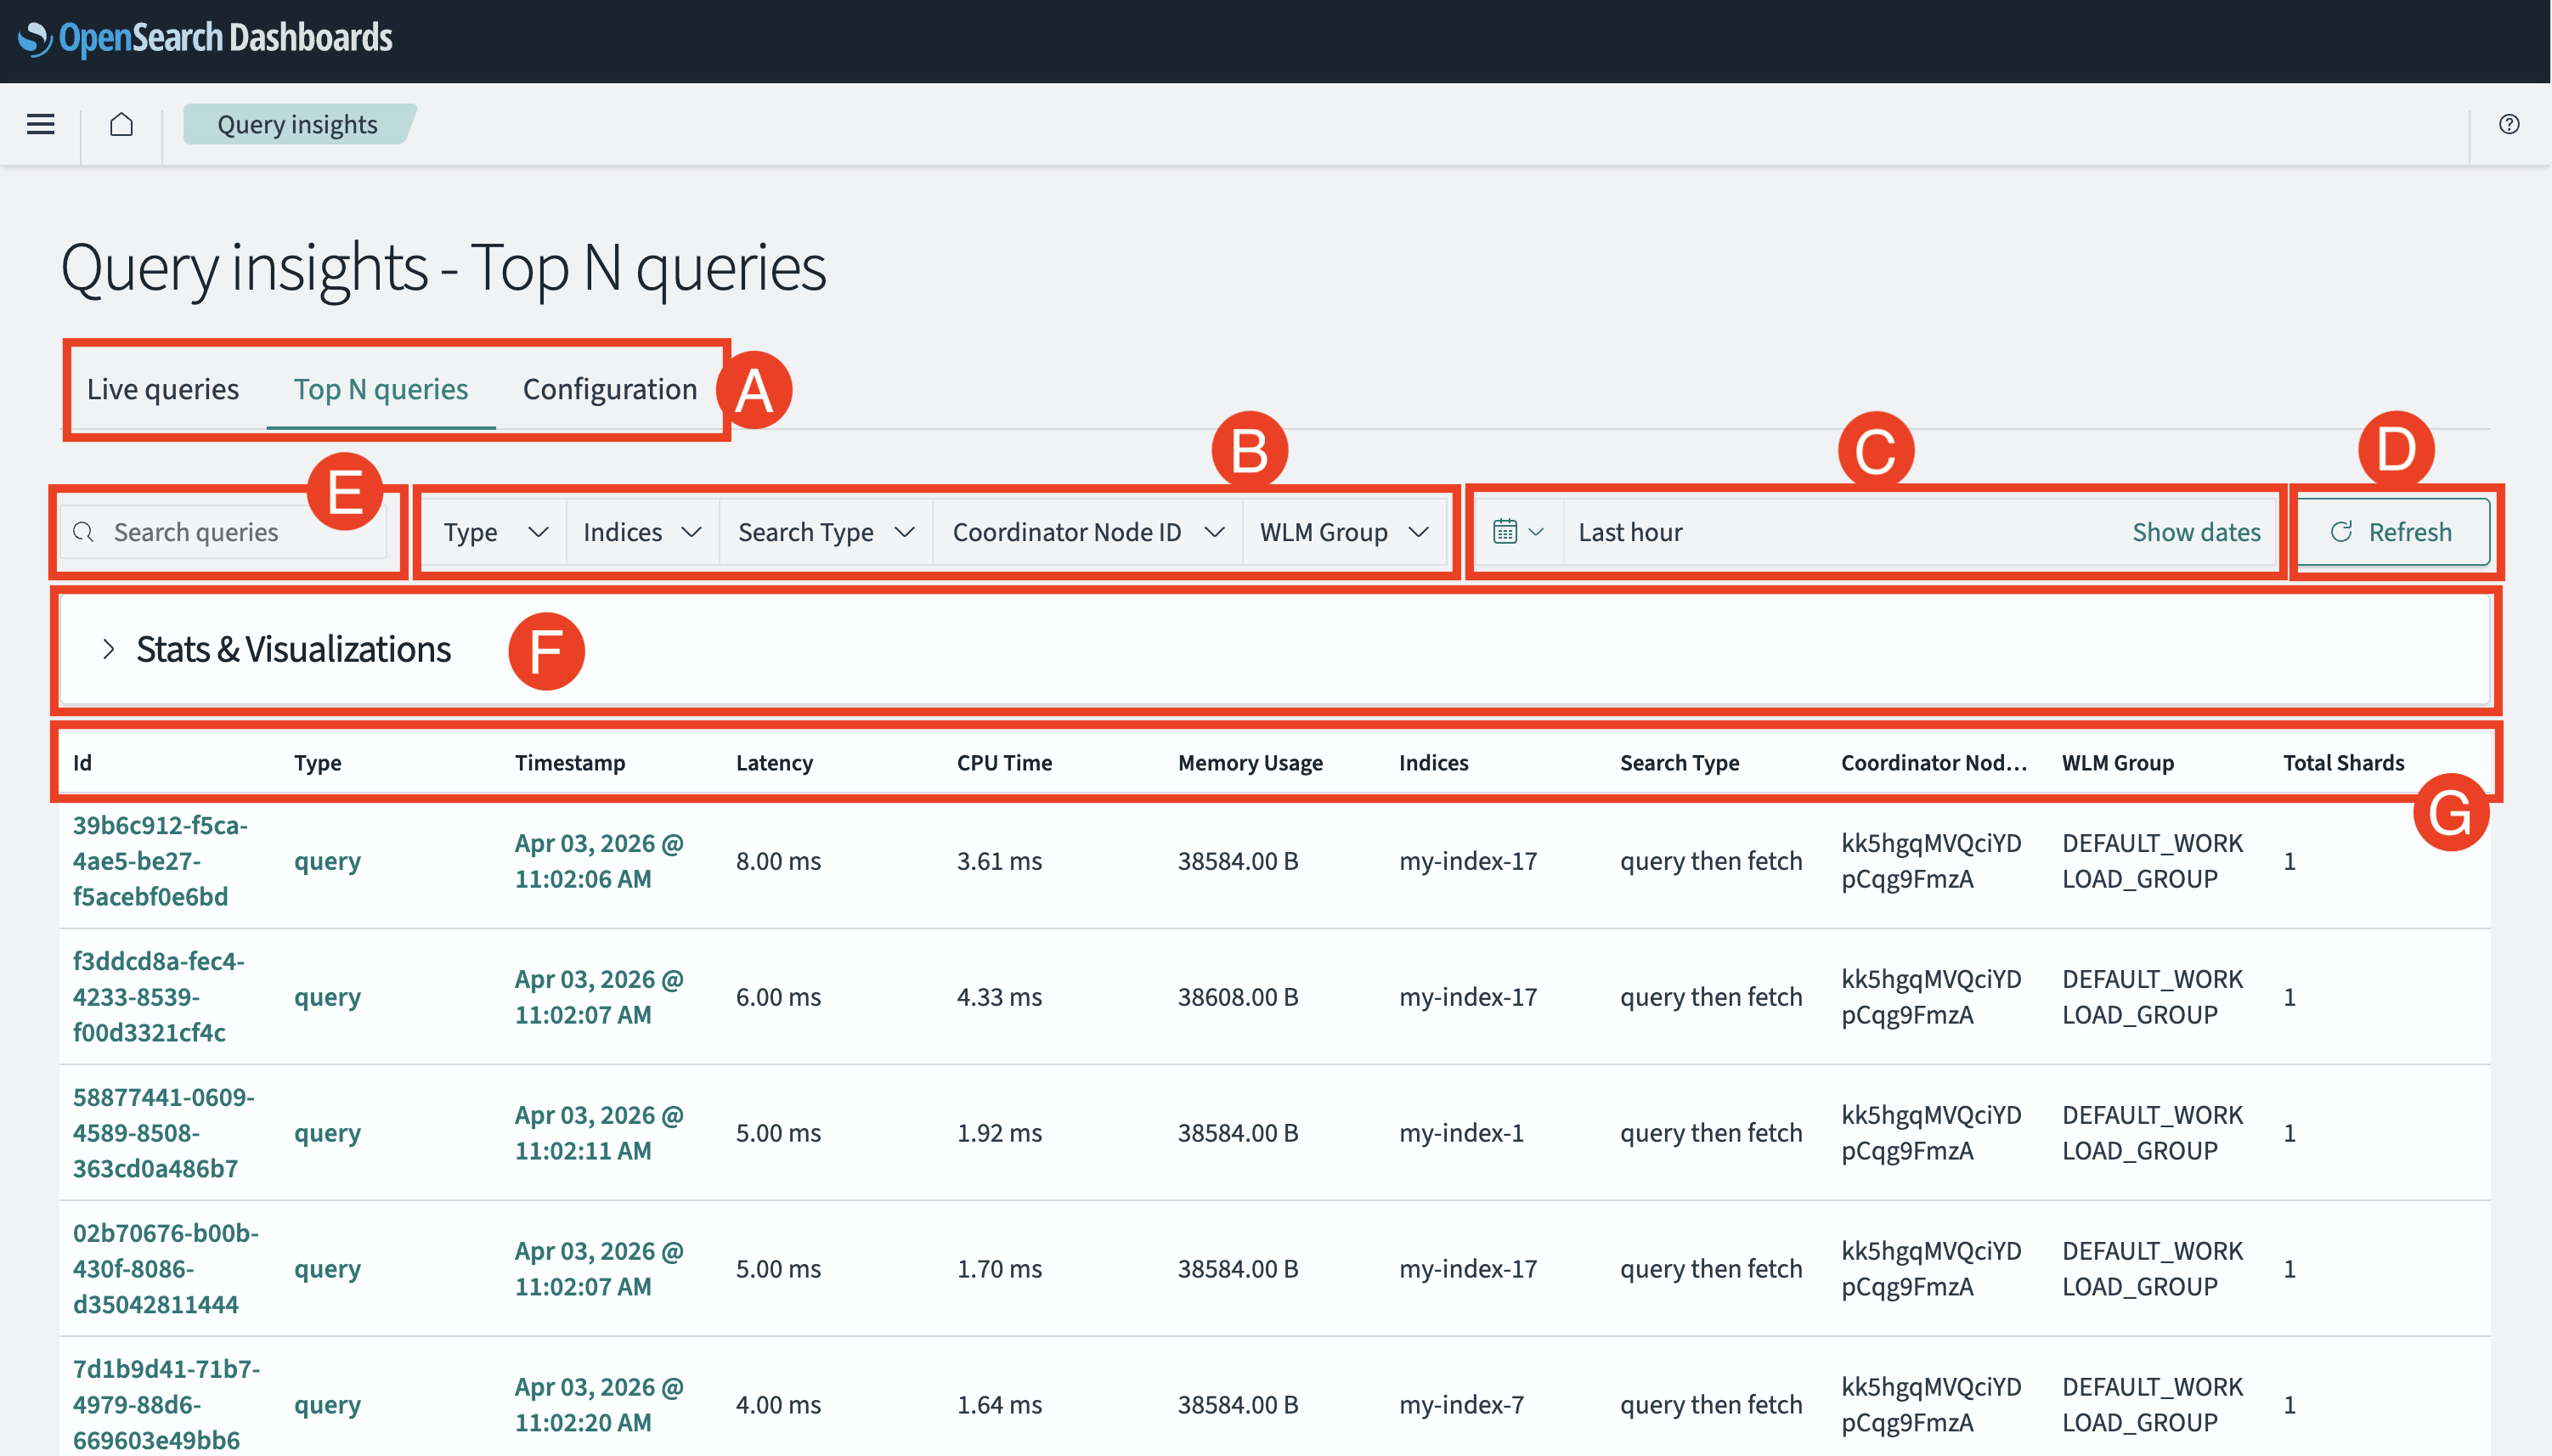2552x1456 pixels.
Task: Open the hamburger navigation menu
Action: (40, 124)
